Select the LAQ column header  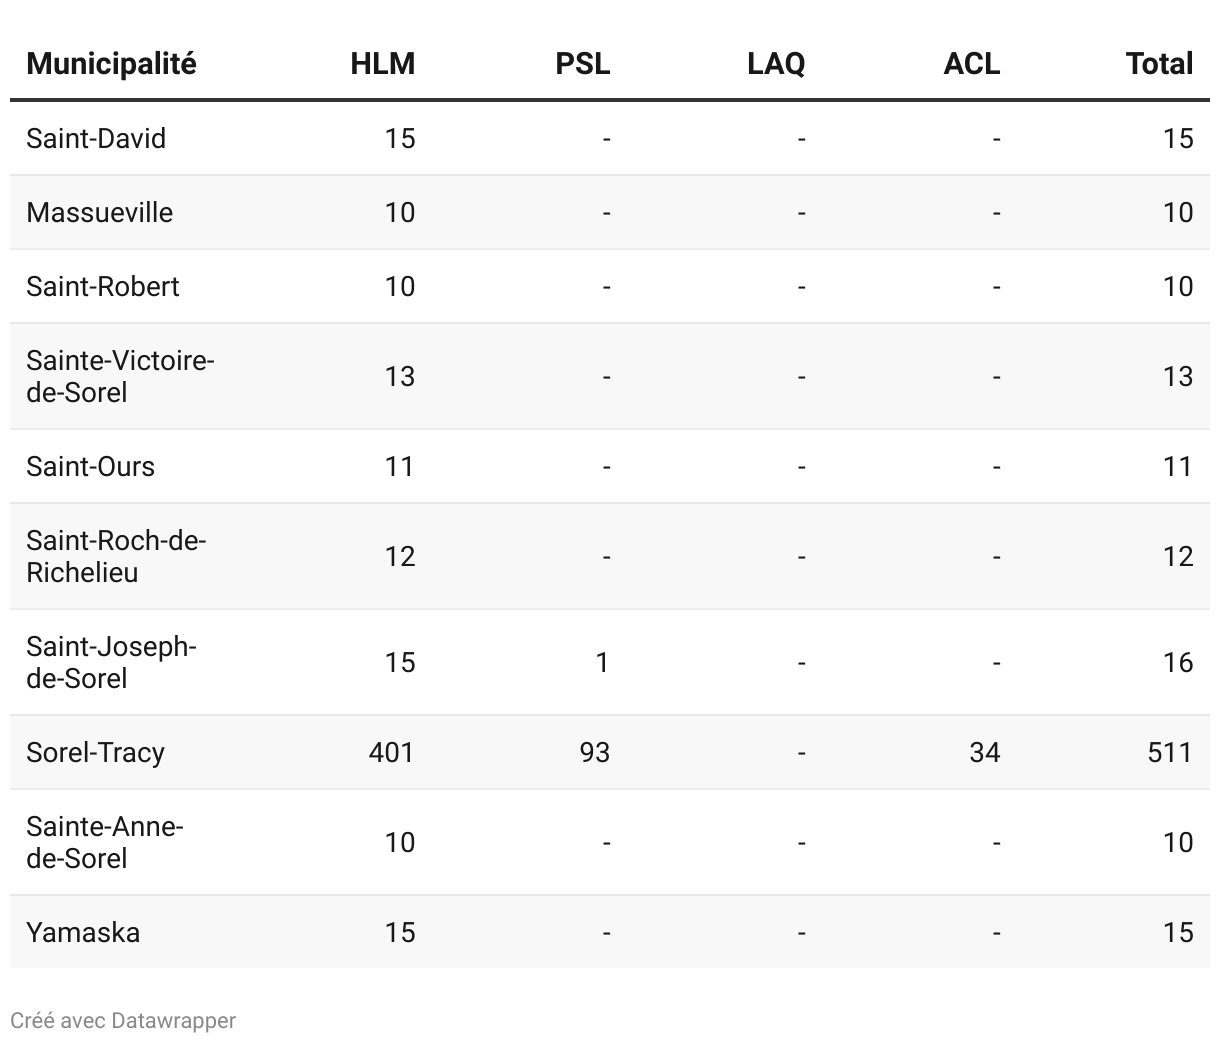(x=776, y=64)
